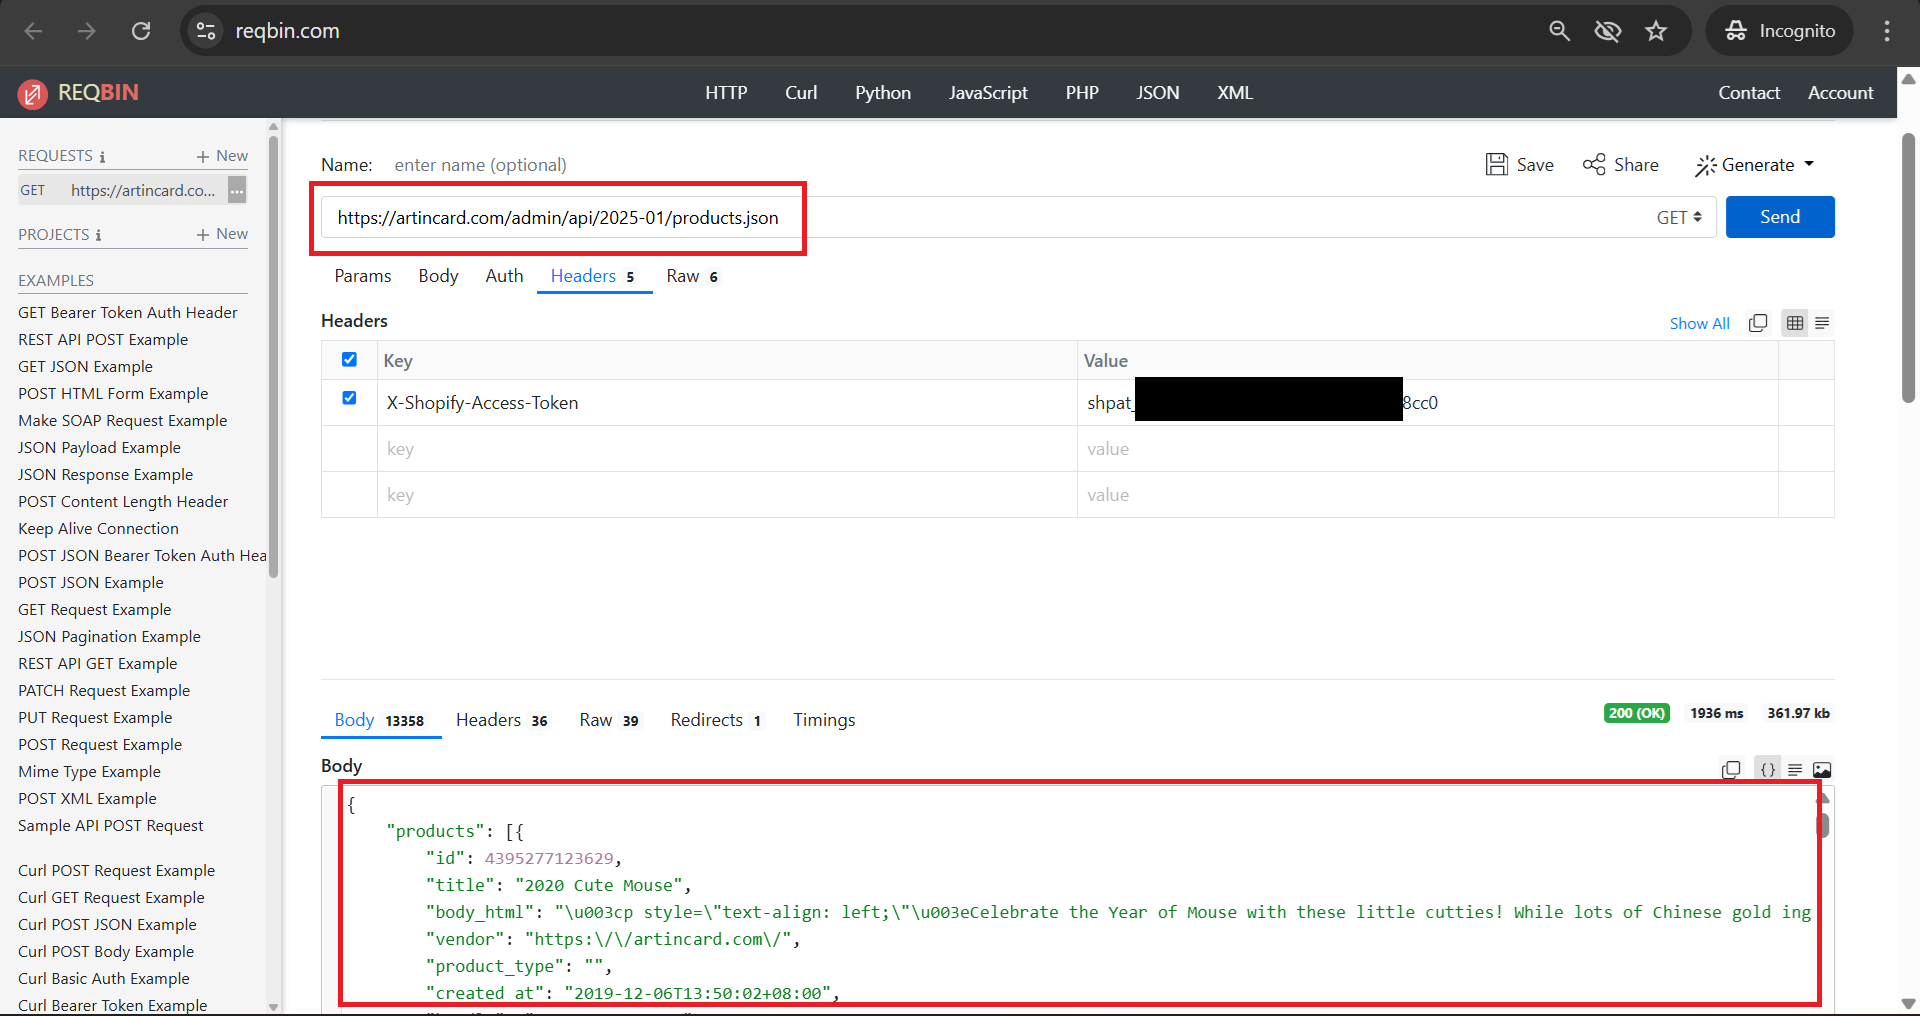This screenshot has height=1016, width=1920.
Task: Open the PHP menu
Action: (x=1082, y=93)
